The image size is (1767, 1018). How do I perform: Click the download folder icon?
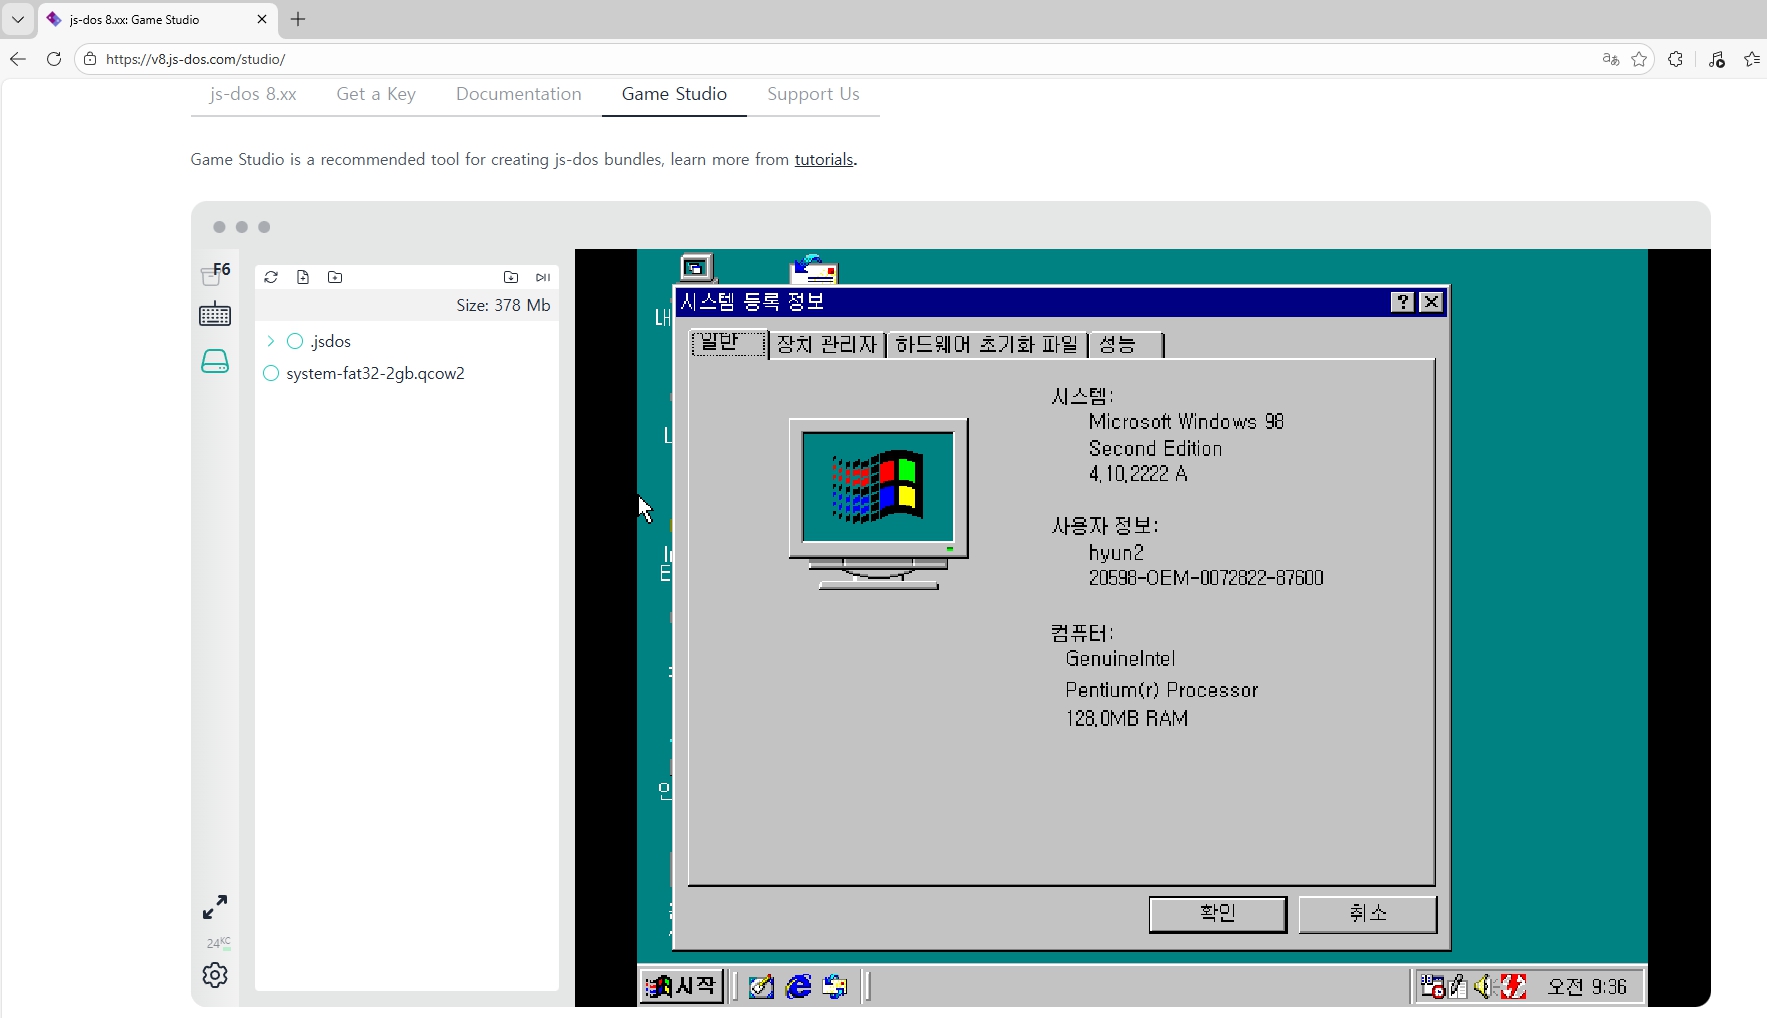[511, 277]
